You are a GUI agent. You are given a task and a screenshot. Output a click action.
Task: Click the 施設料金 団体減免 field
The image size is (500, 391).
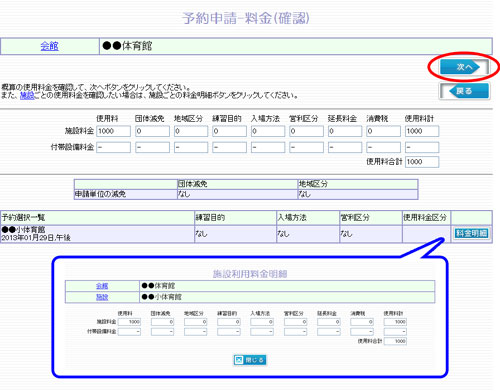click(152, 131)
